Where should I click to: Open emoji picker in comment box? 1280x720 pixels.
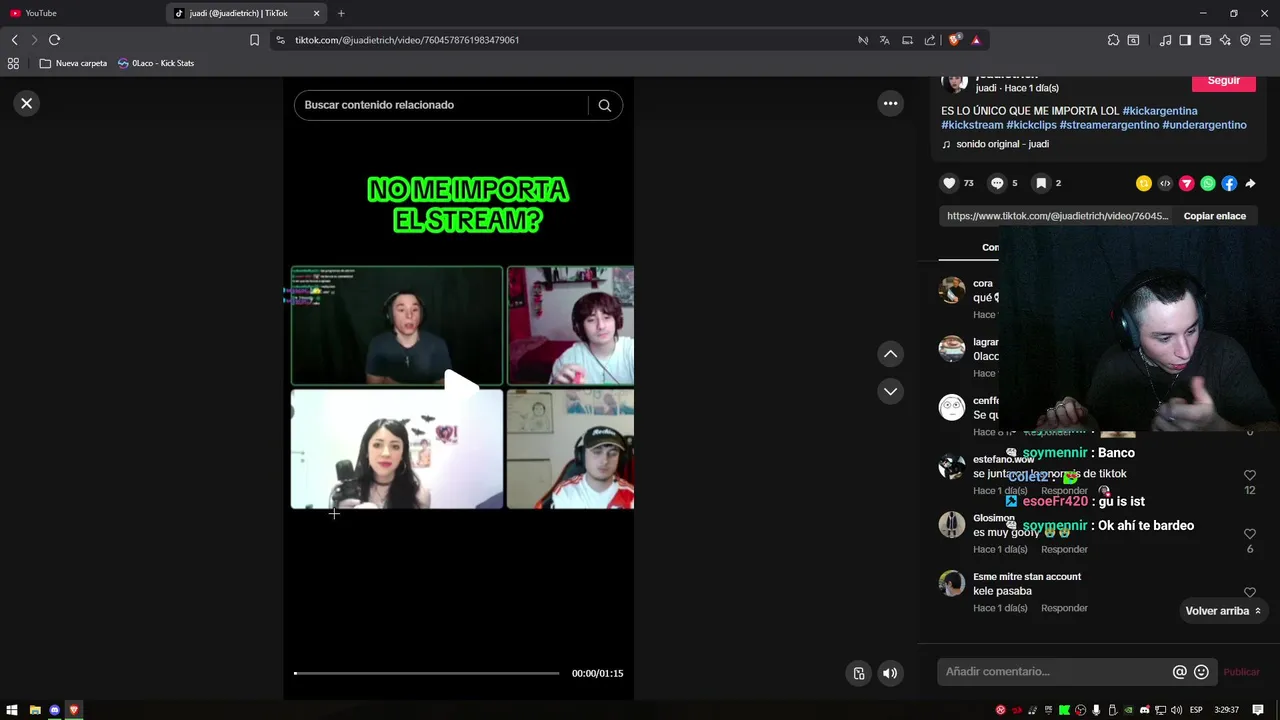[1201, 672]
